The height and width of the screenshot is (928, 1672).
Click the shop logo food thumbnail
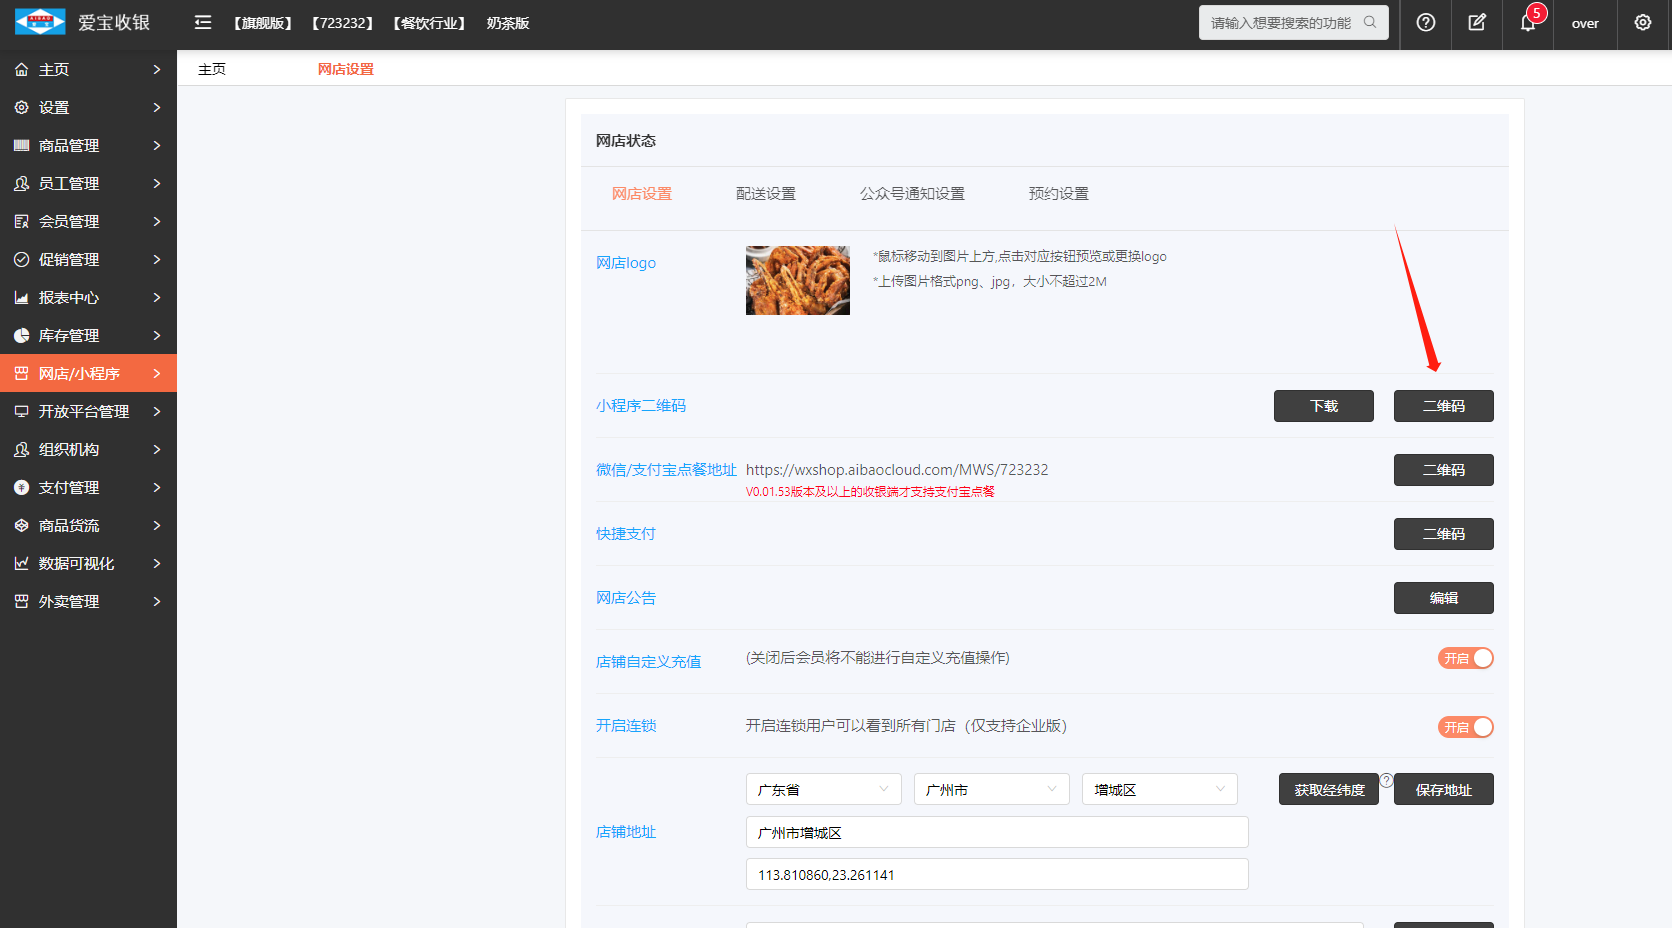tap(797, 281)
